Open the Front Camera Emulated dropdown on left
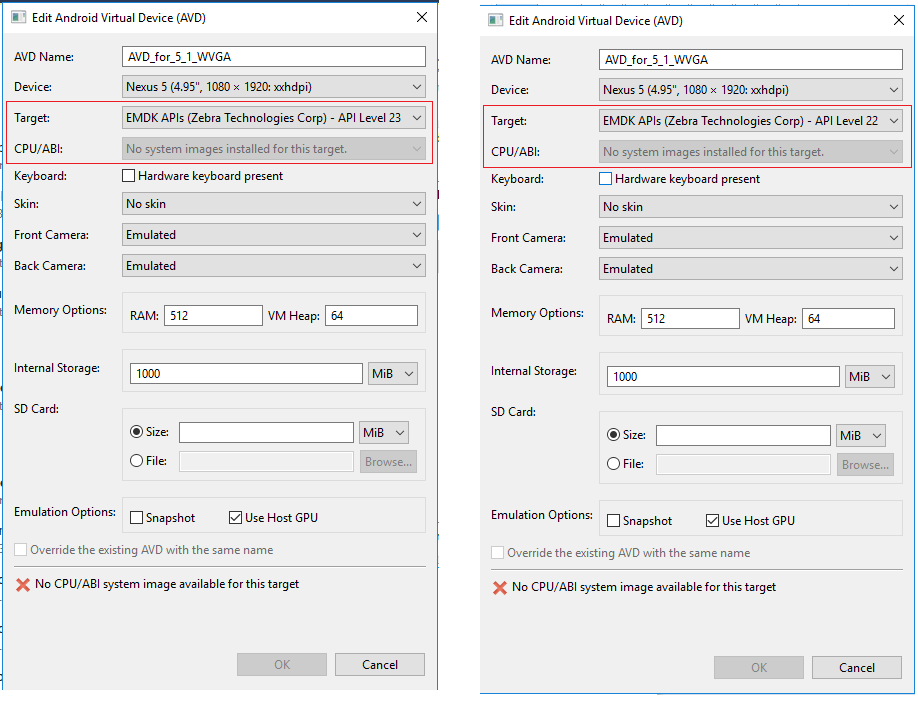 point(418,234)
